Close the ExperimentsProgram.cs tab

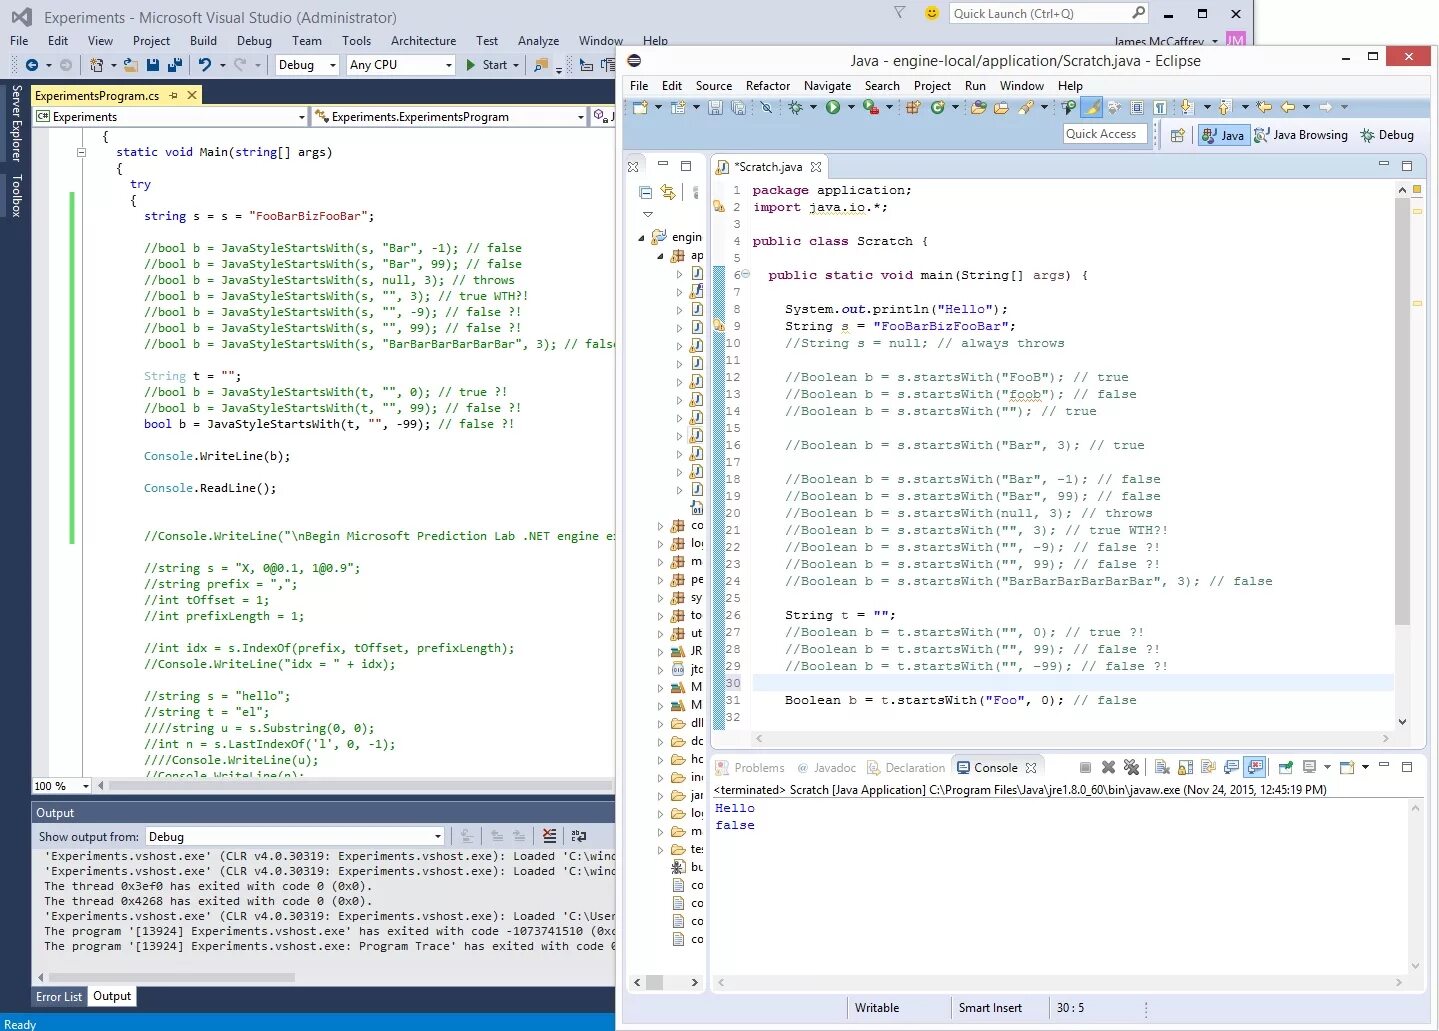pyautogui.click(x=192, y=95)
